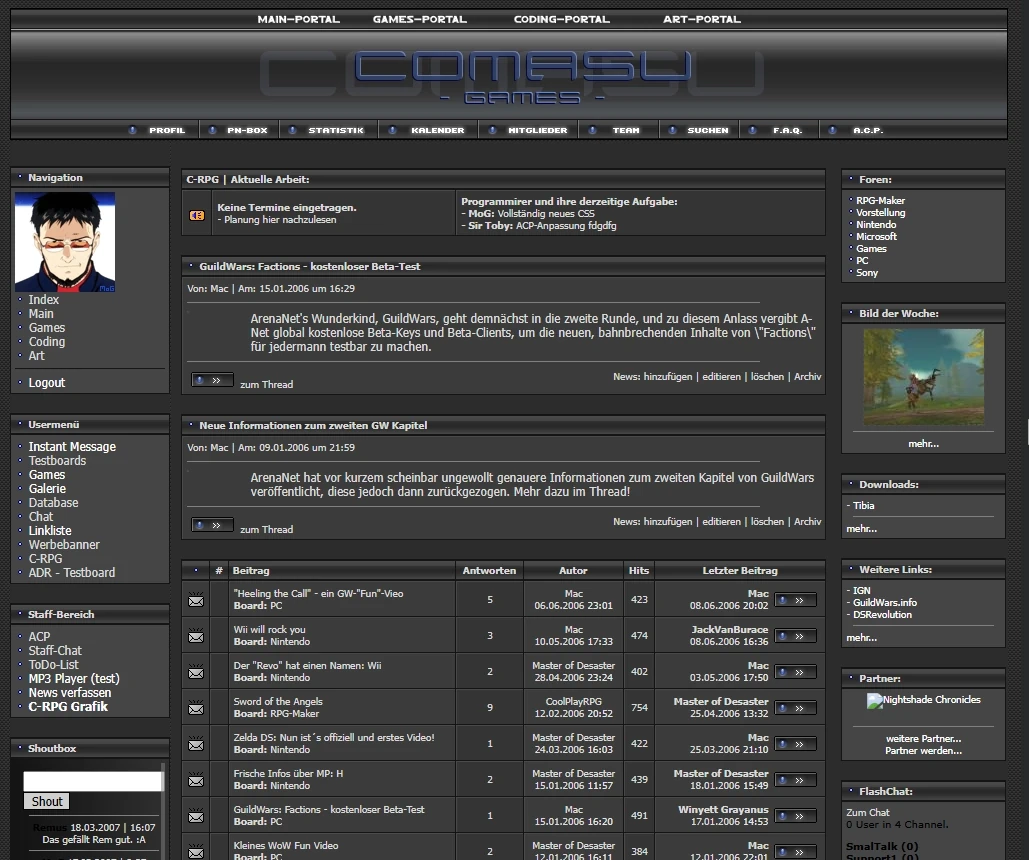The height and width of the screenshot is (860, 1029).
Task: Click löschen under zweiten GW Kapitel news
Action: (767, 522)
